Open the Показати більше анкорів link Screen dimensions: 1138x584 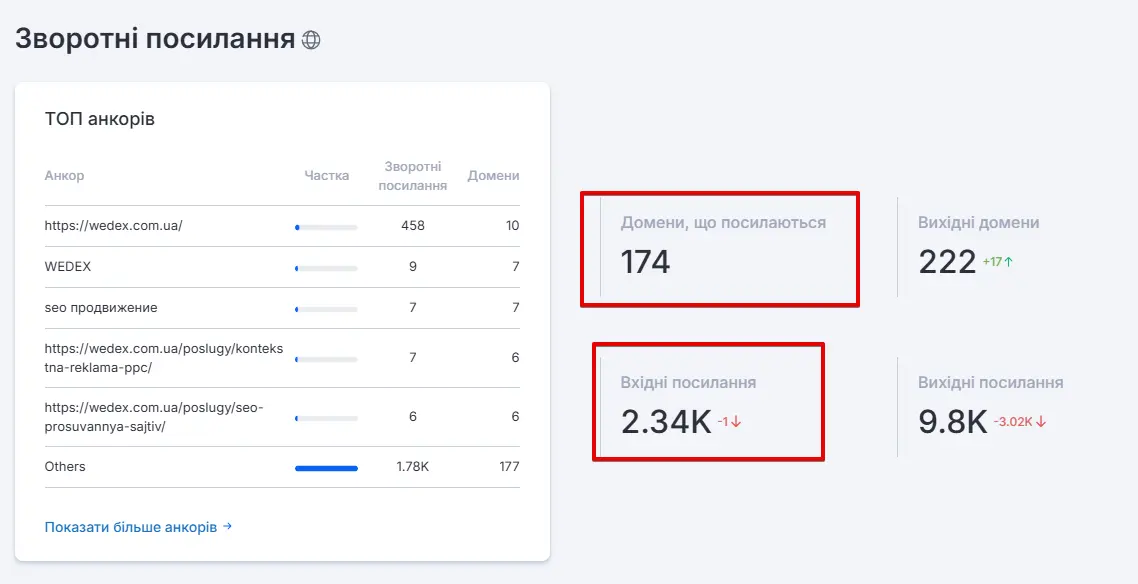point(131,527)
